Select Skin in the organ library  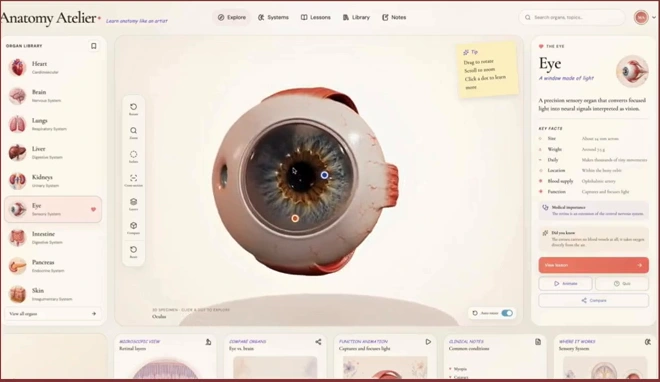coord(53,294)
